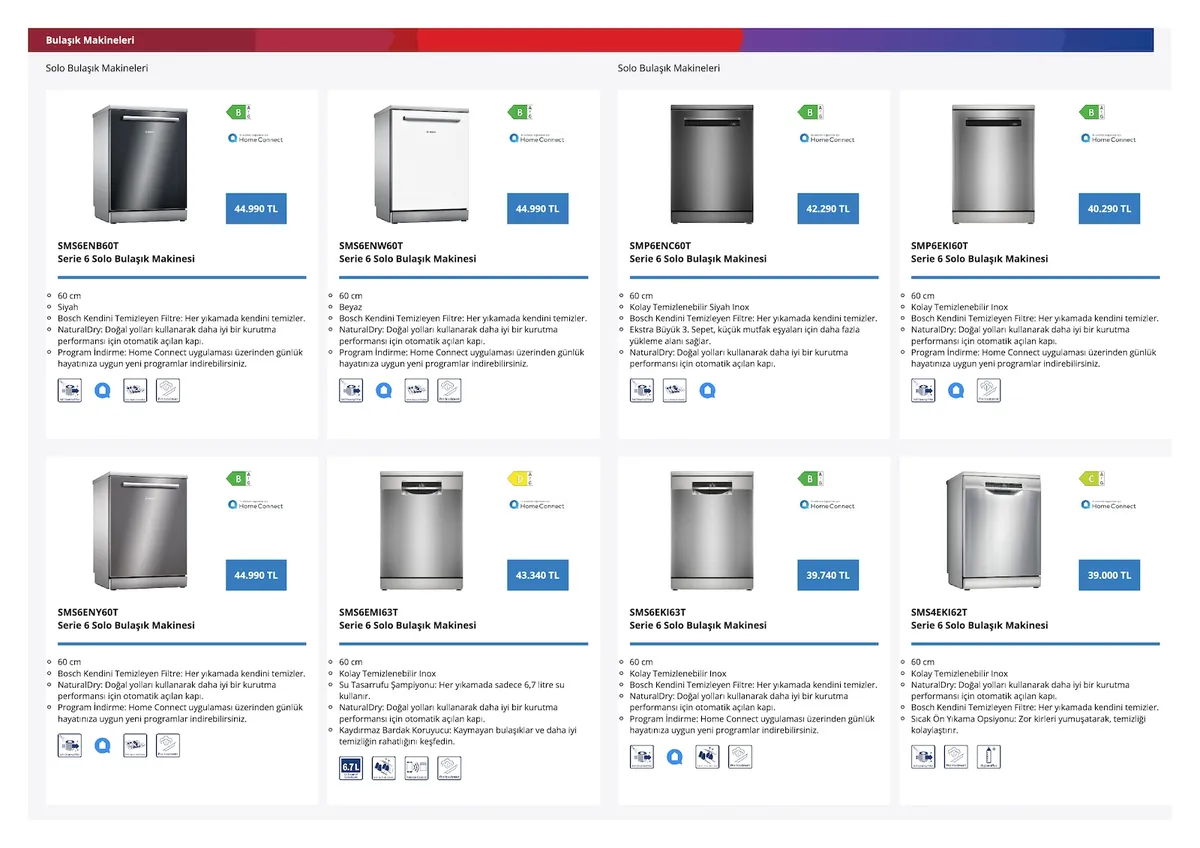Click the D energy rating label on SMS6EMI63T
The image size is (1200, 848).
click(x=519, y=479)
